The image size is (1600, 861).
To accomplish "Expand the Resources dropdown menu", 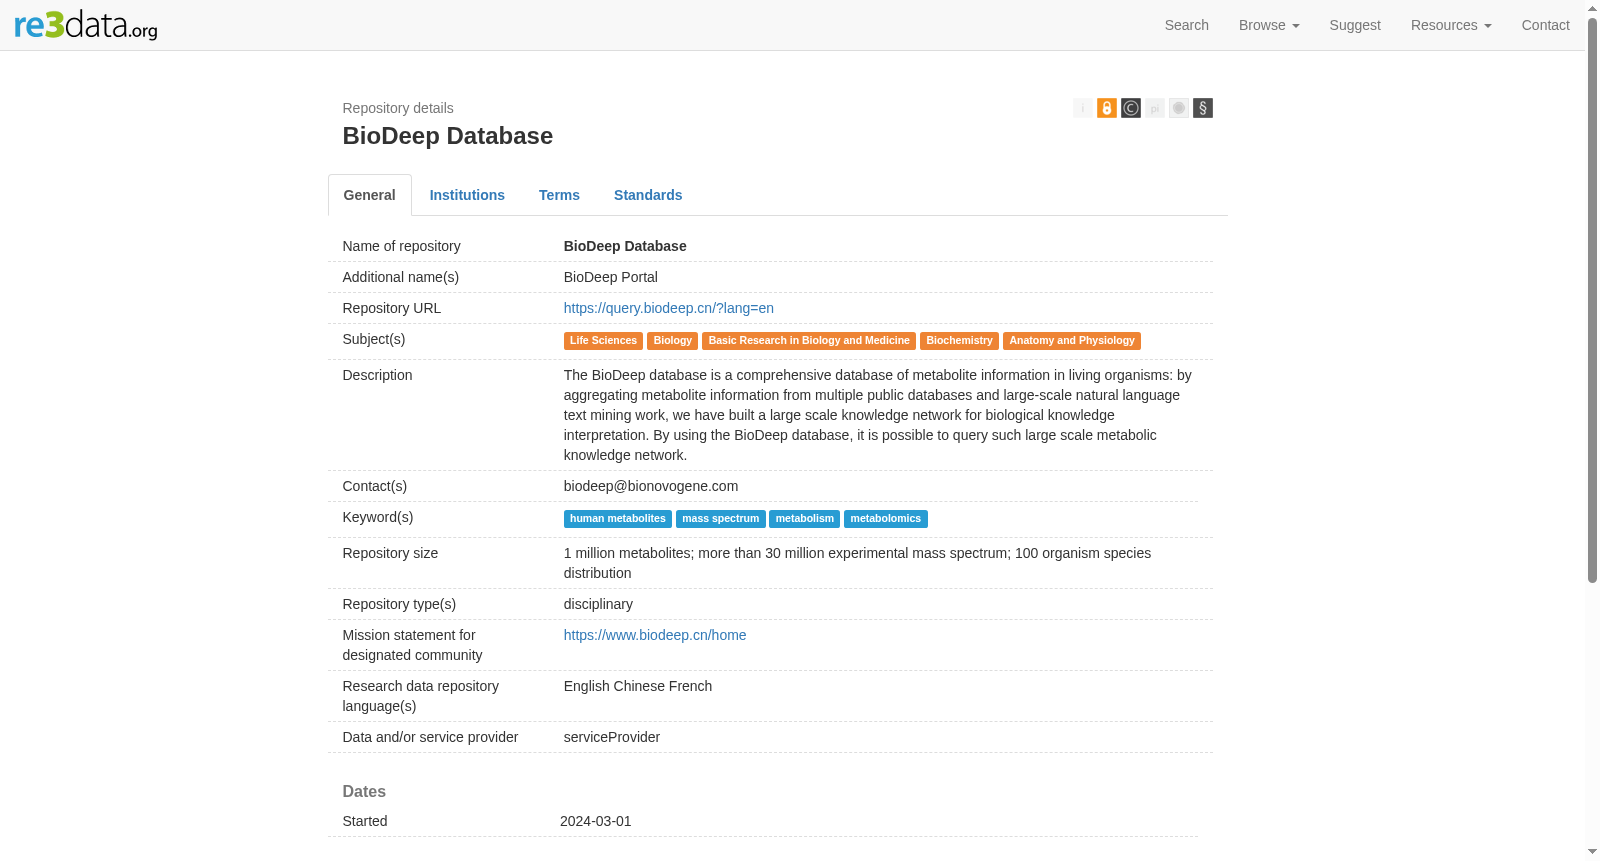I will [1451, 25].
